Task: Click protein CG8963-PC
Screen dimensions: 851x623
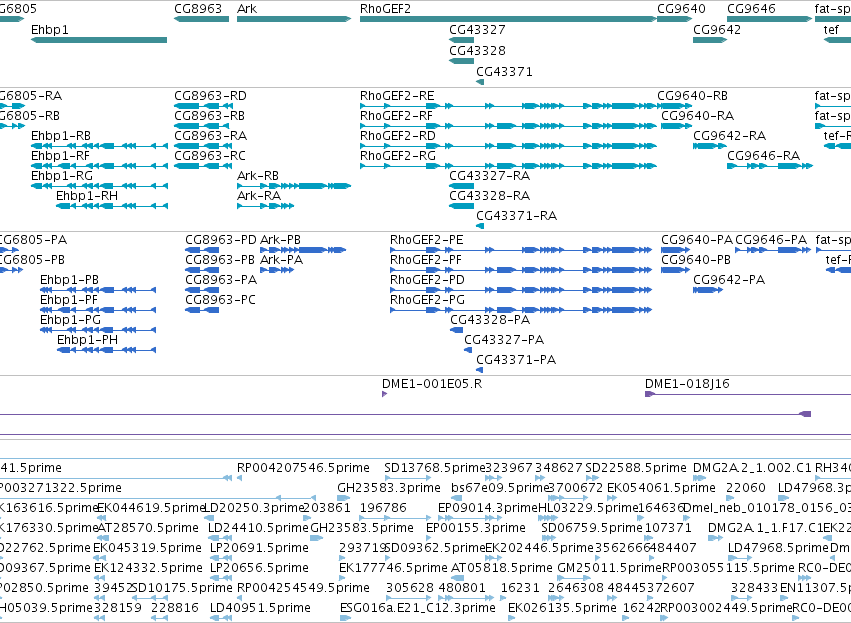Action: click(x=202, y=310)
